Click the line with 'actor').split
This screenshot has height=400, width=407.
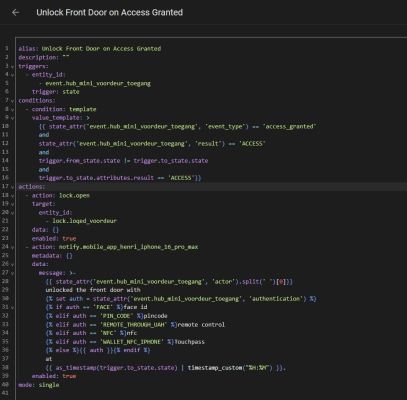169,282
